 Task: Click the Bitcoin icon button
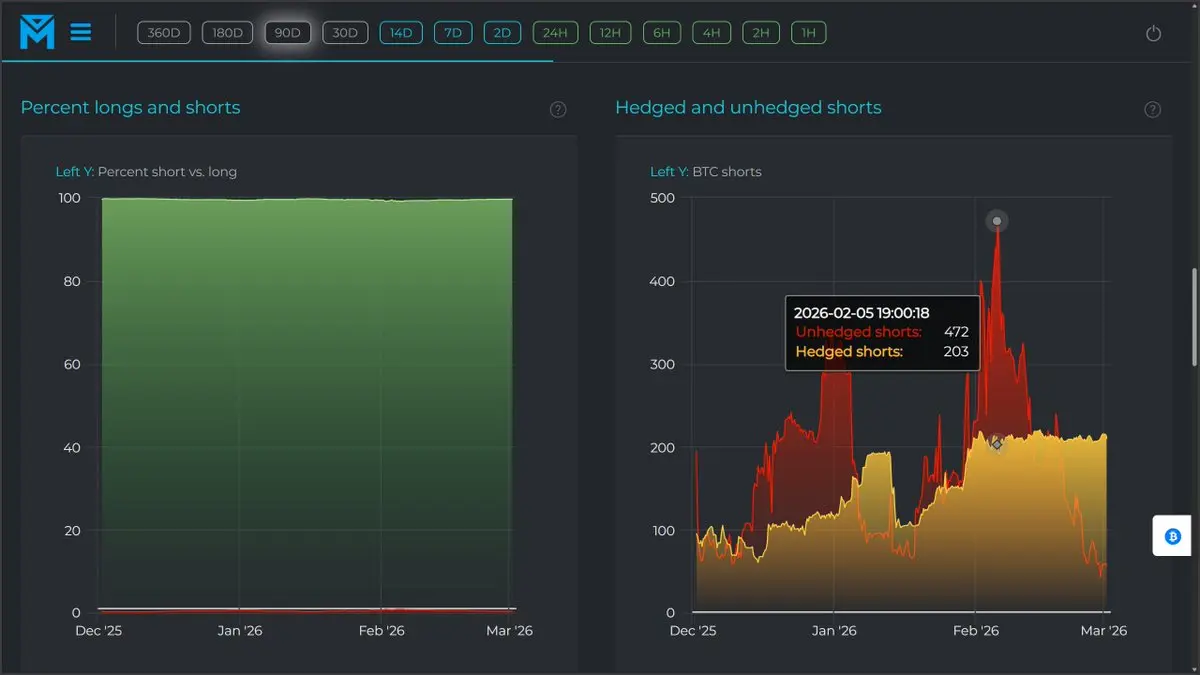point(1173,537)
